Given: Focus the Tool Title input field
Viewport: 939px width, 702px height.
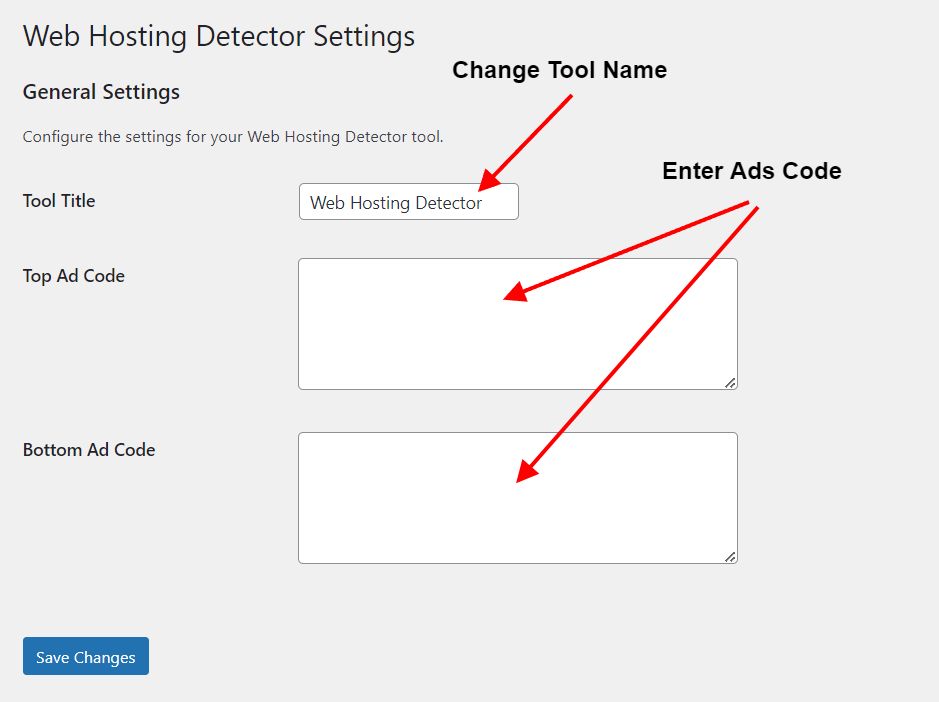Looking at the screenshot, I should (x=408, y=202).
